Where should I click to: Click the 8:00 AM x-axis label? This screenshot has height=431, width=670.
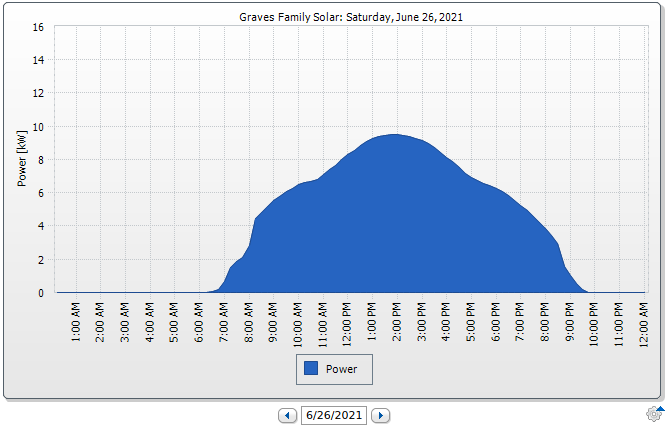click(x=249, y=323)
